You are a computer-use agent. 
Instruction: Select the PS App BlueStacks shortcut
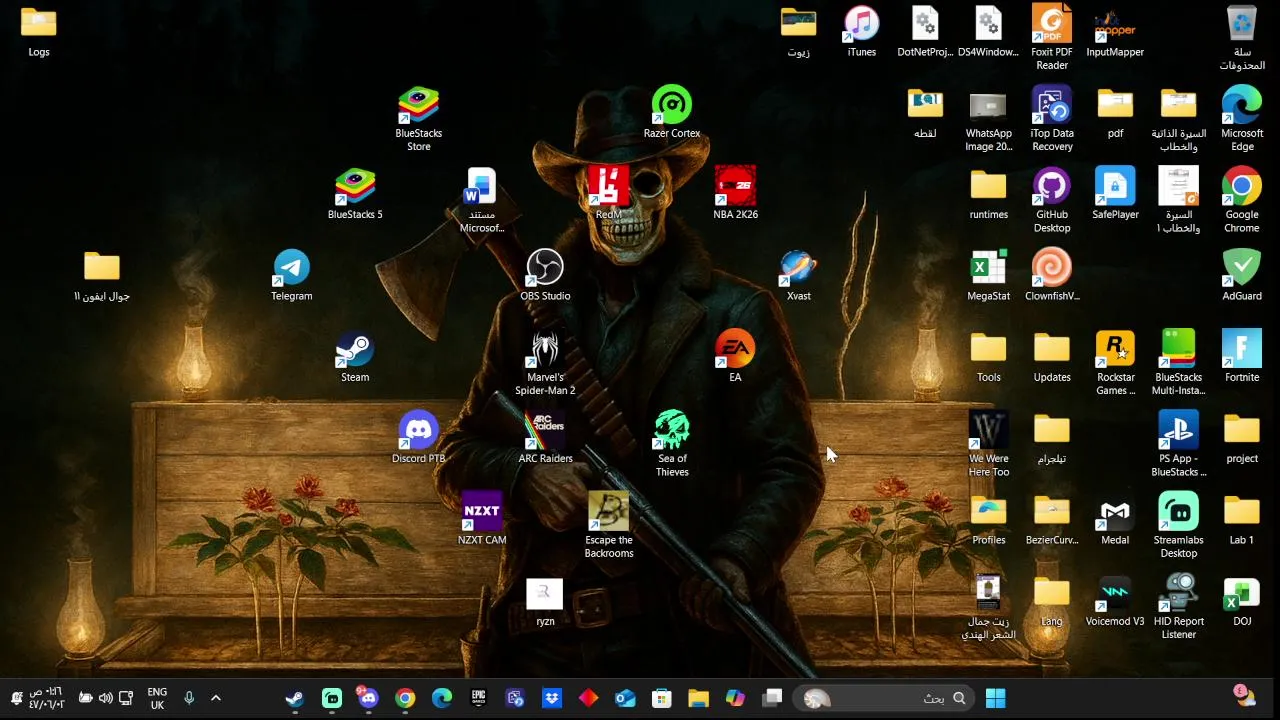click(1179, 444)
